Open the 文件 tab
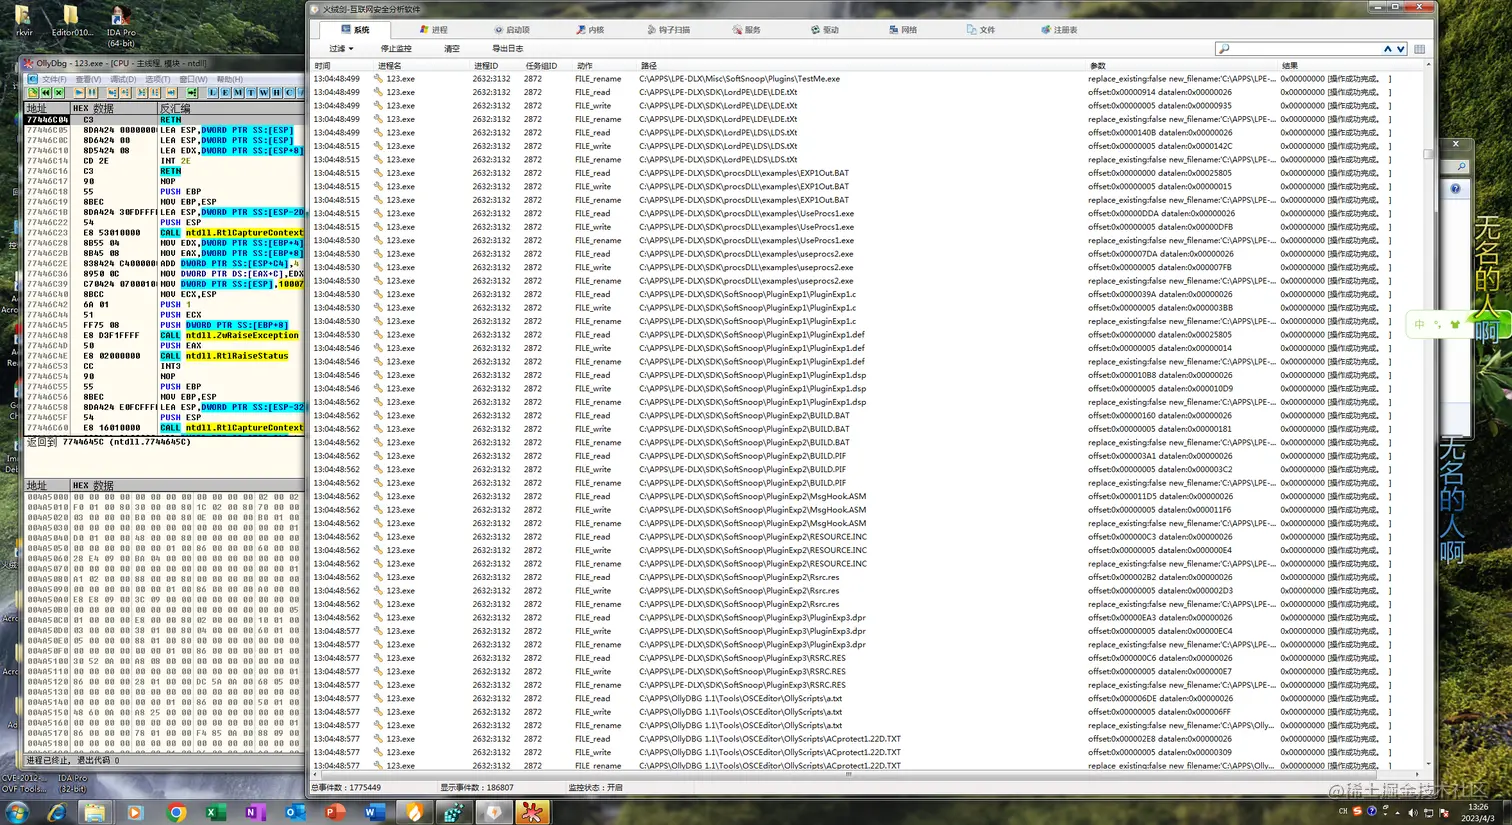The image size is (1512, 825). (x=980, y=30)
